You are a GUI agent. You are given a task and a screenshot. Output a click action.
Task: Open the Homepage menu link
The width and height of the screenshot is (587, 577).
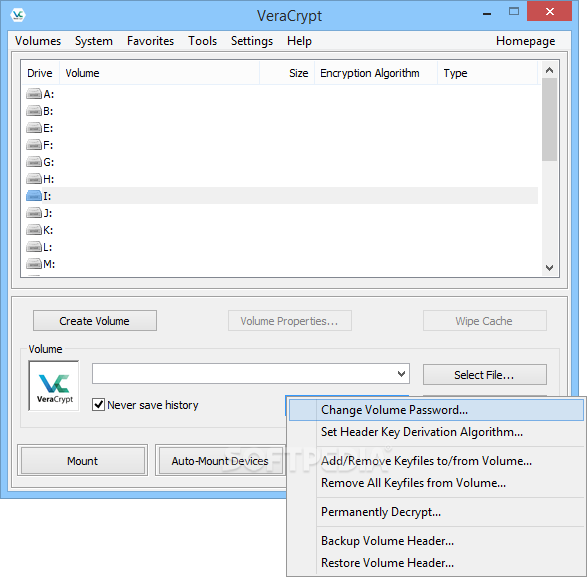tap(525, 41)
